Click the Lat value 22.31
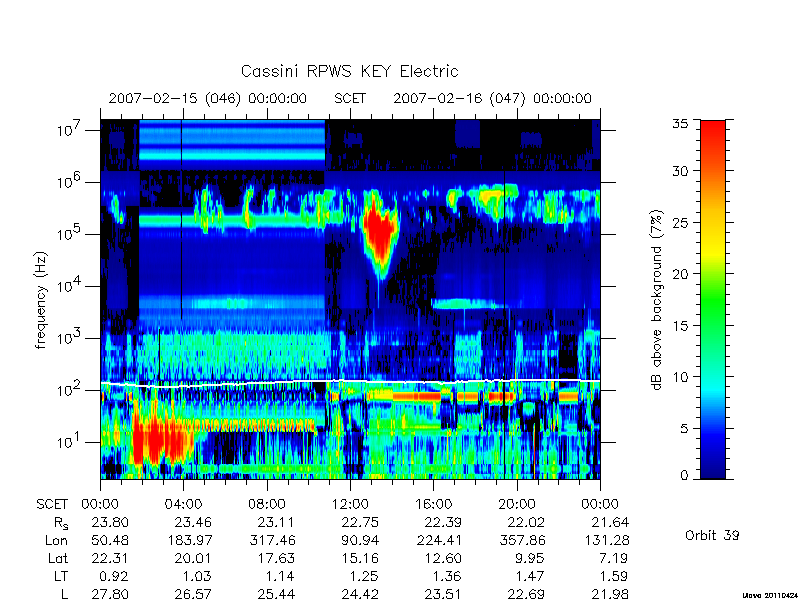The height and width of the screenshot is (600, 800). [110, 558]
